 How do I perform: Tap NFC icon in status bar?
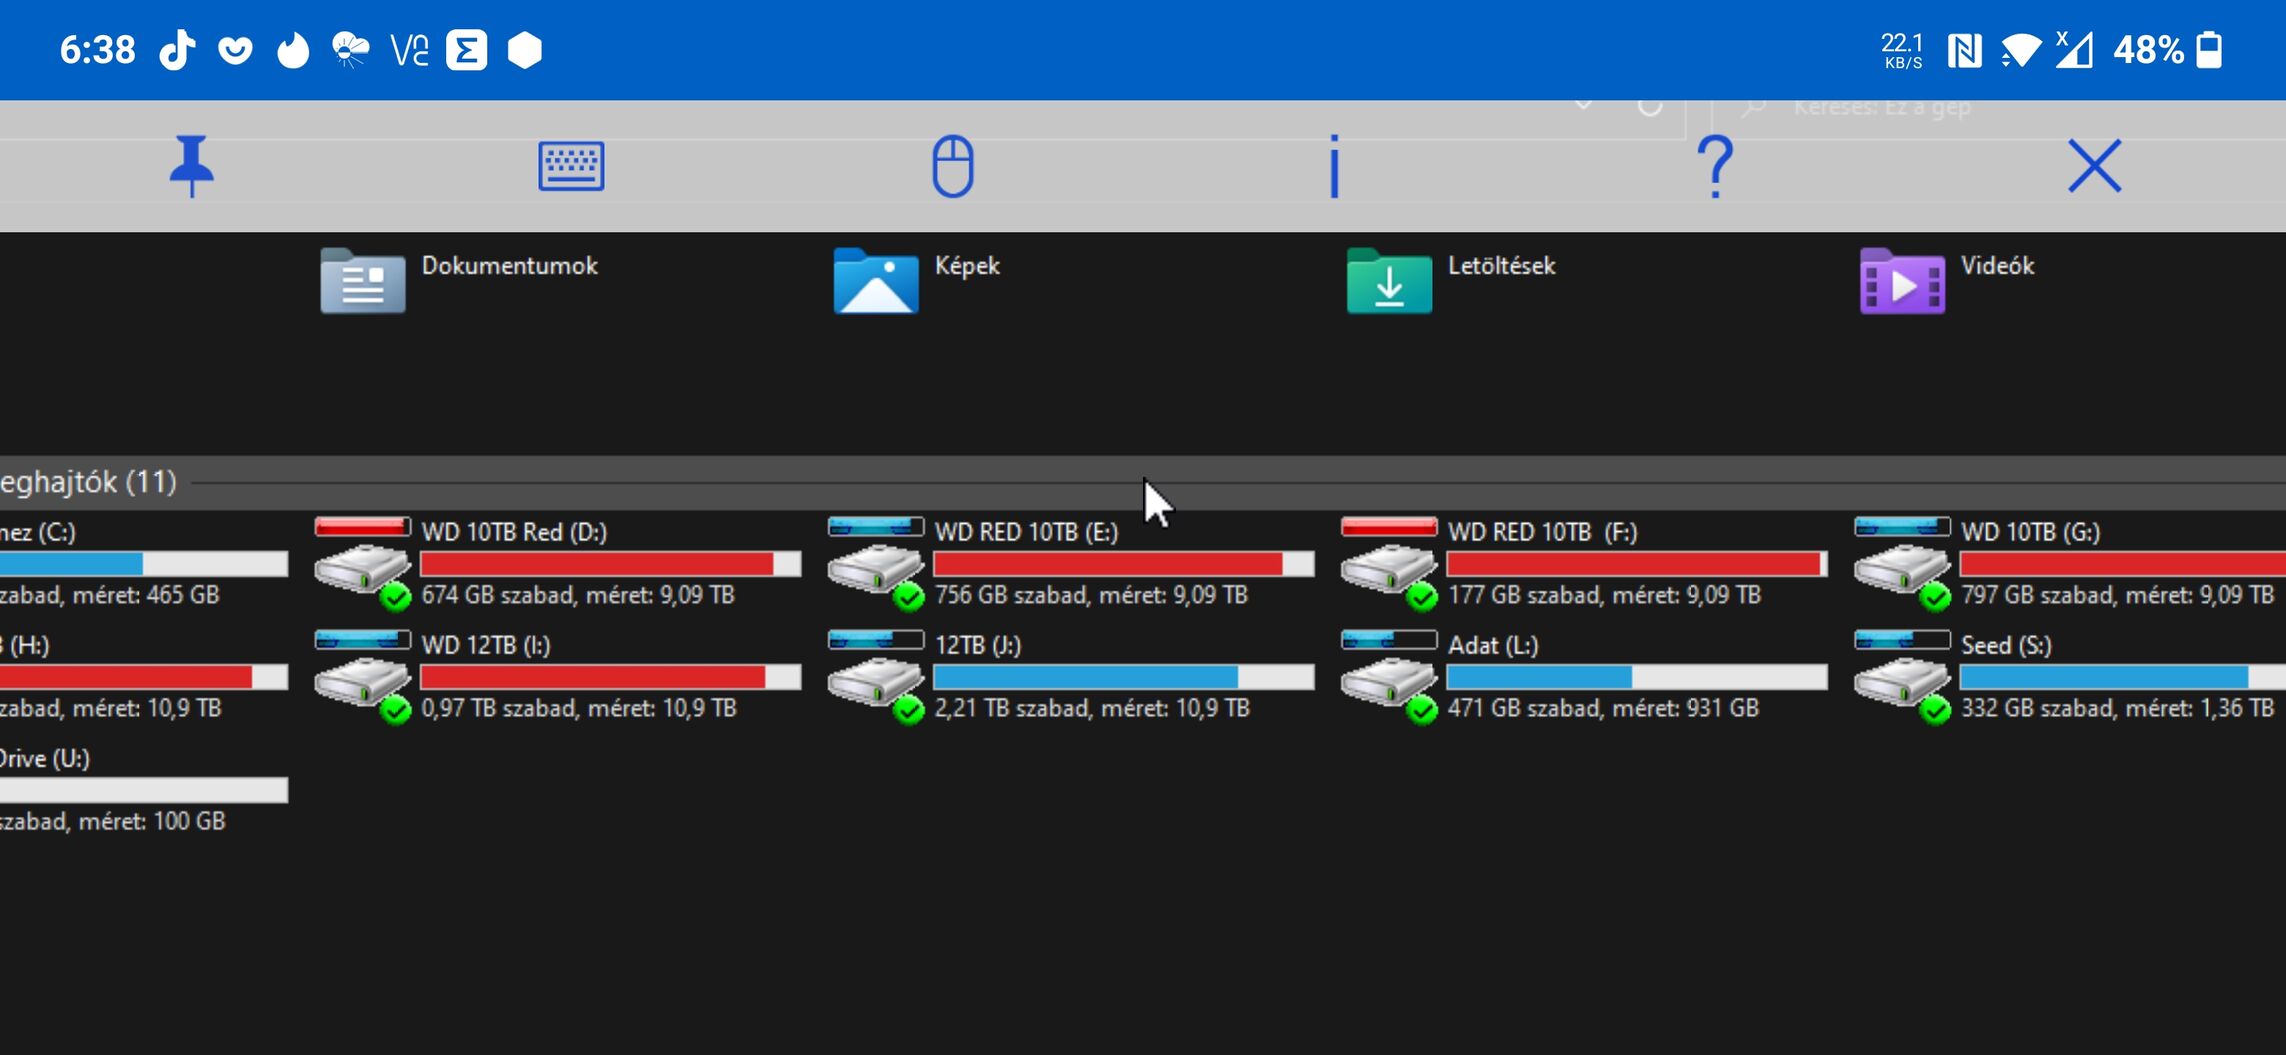click(1964, 49)
